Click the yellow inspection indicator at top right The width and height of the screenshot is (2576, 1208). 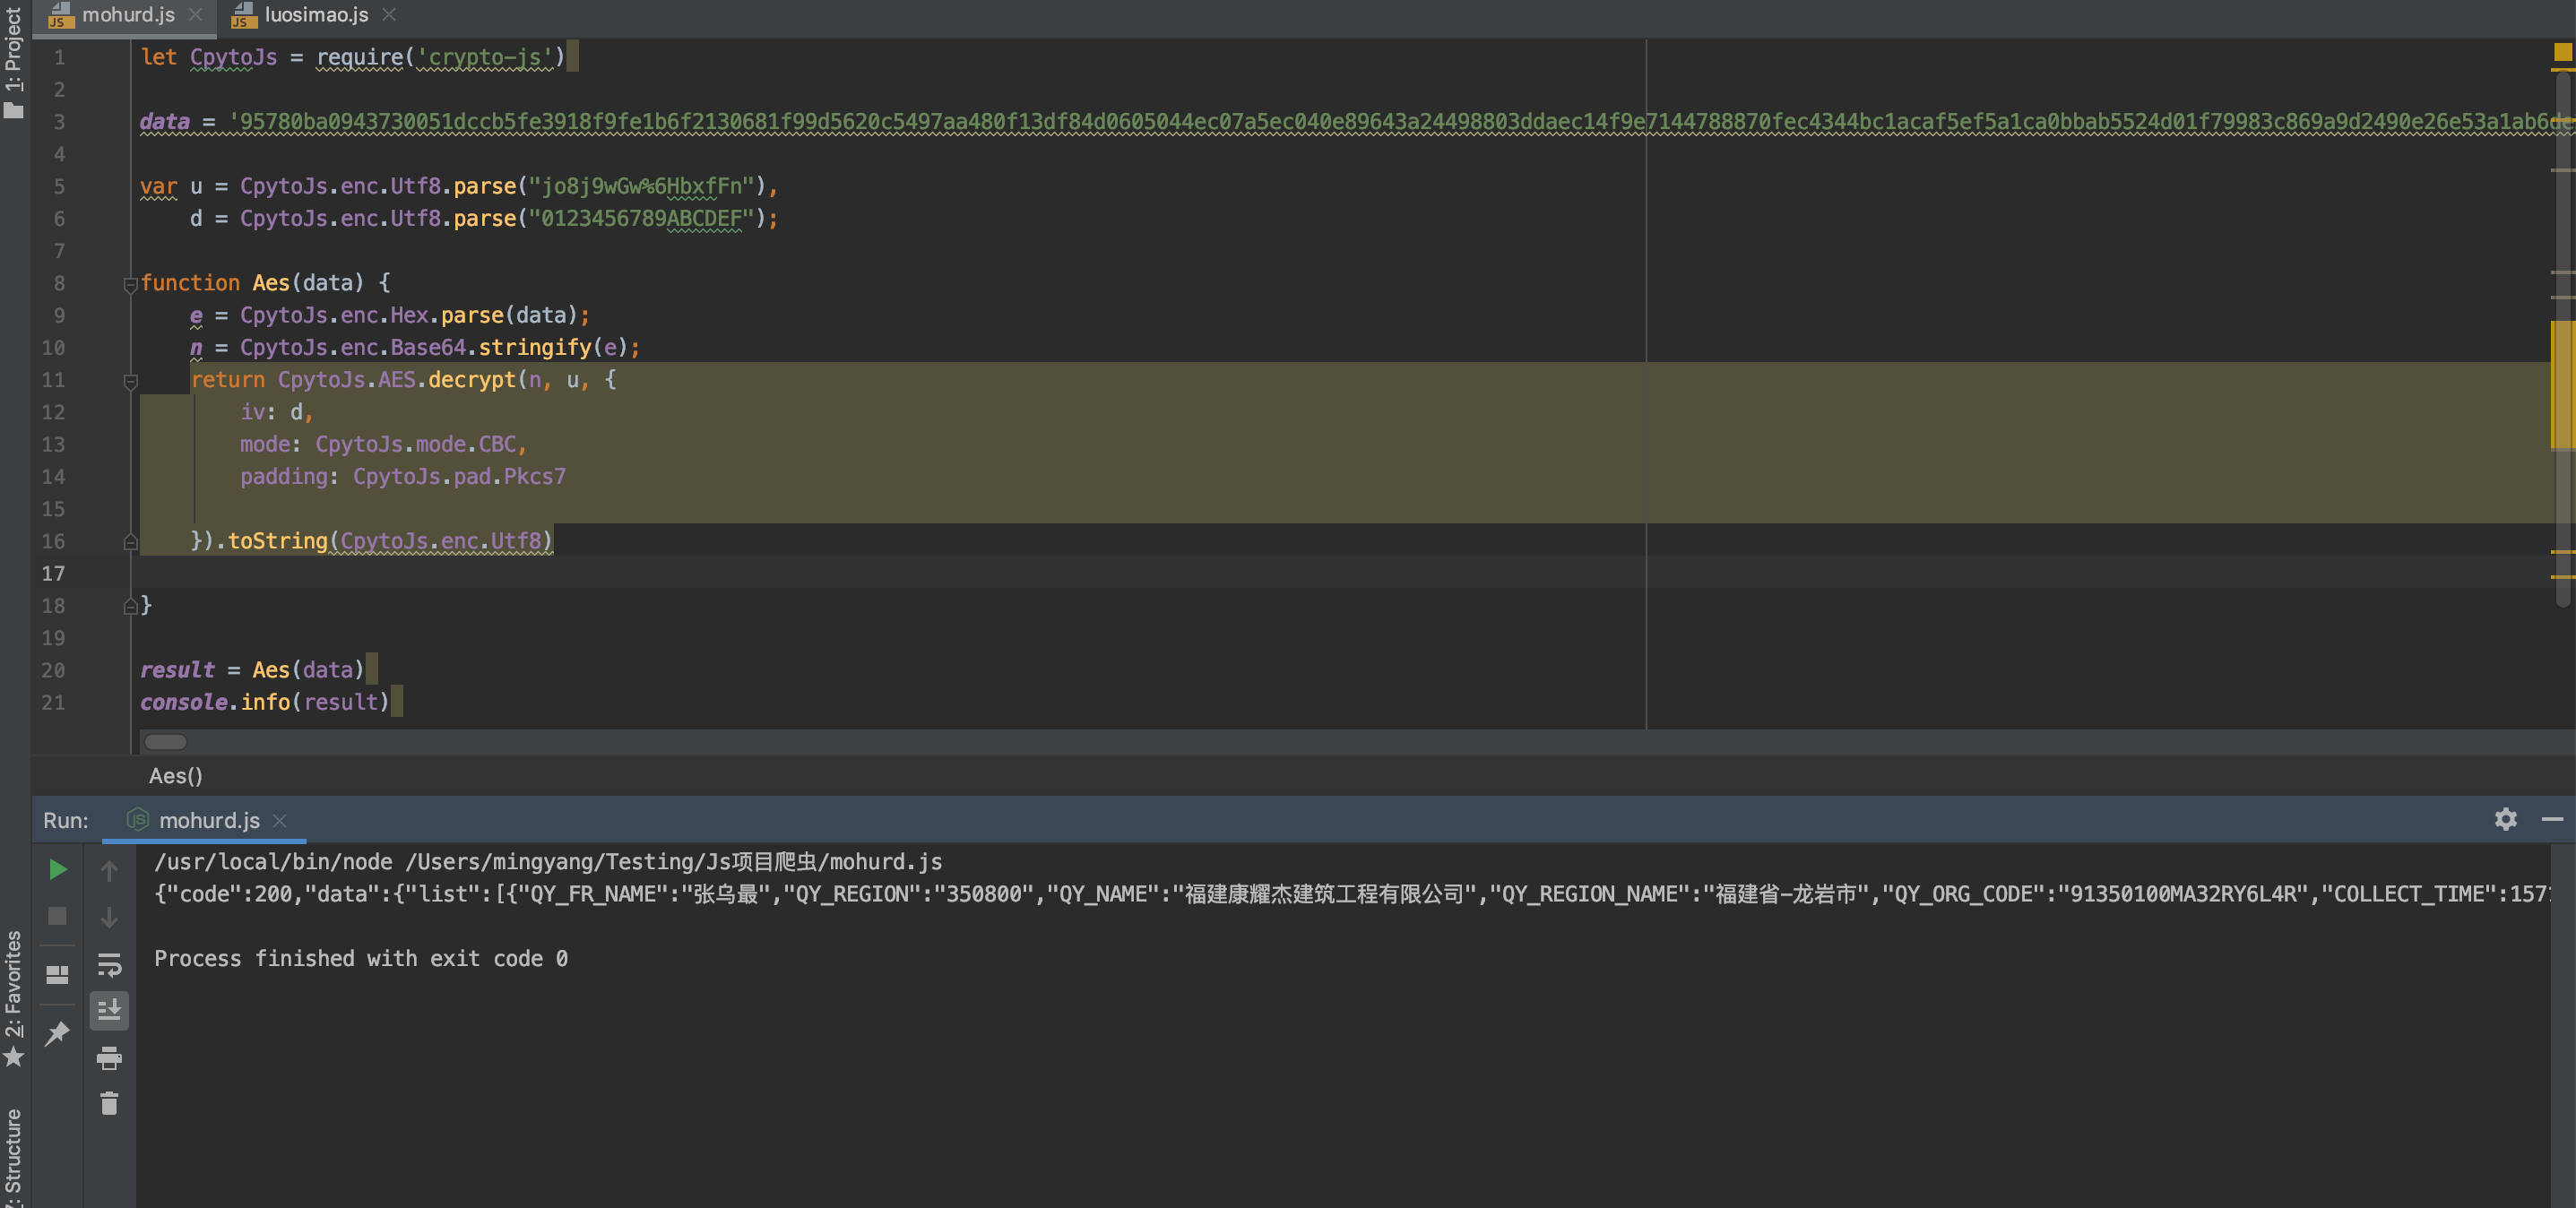(x=2563, y=51)
